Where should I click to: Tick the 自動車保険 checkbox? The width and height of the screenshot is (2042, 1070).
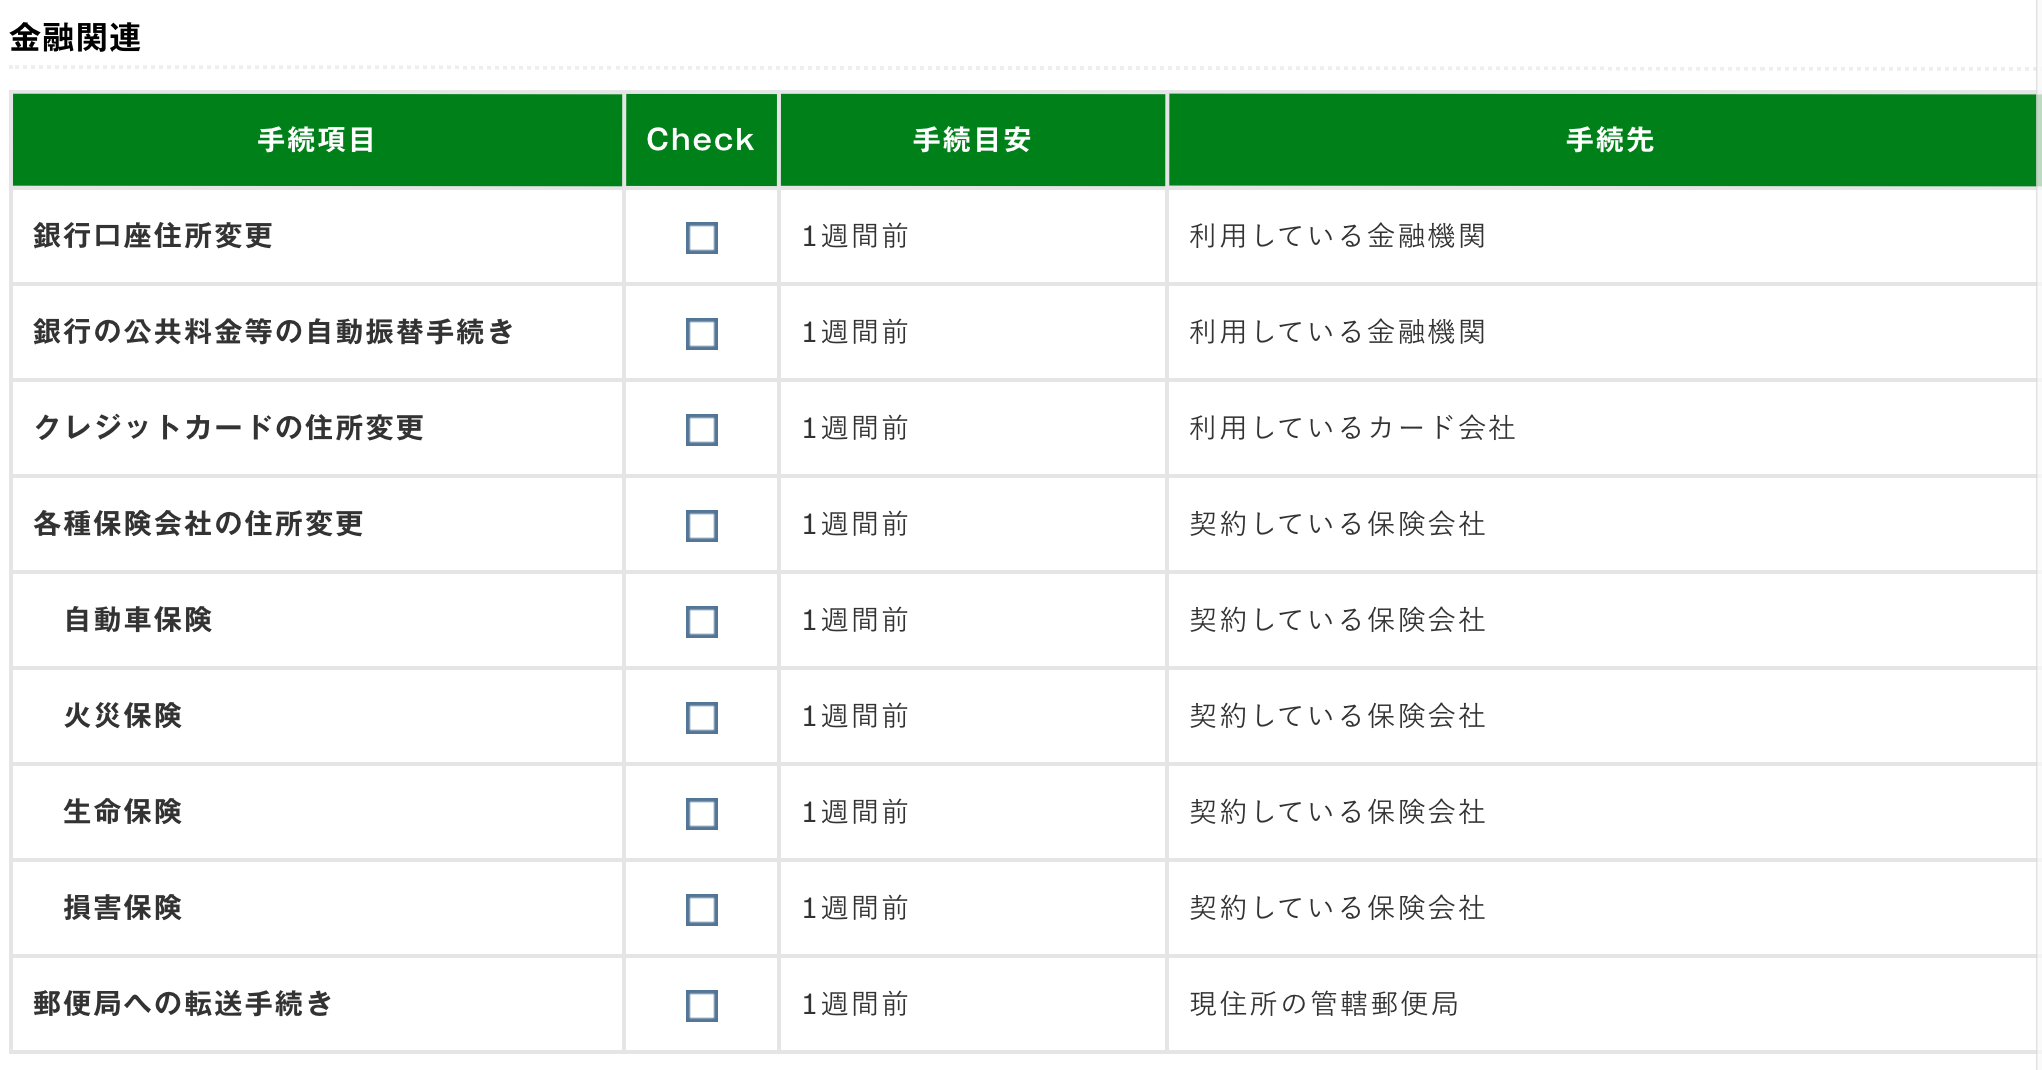coord(701,622)
